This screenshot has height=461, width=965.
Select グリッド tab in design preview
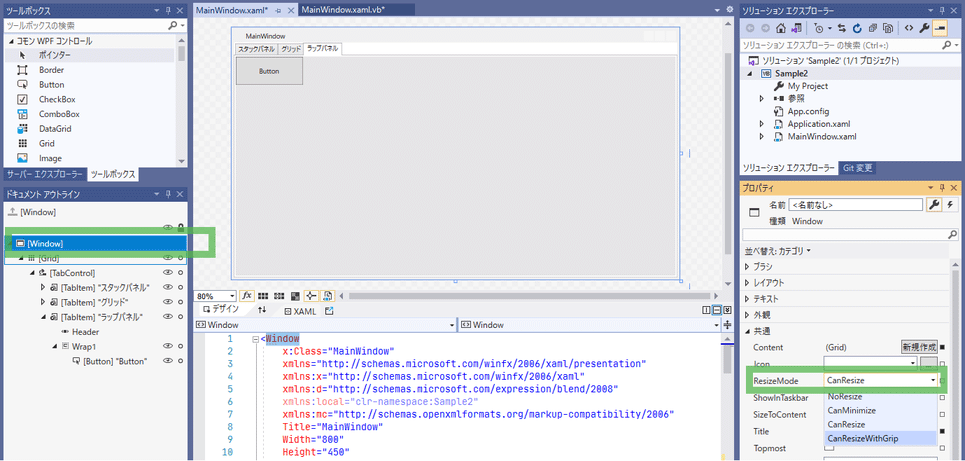(291, 49)
